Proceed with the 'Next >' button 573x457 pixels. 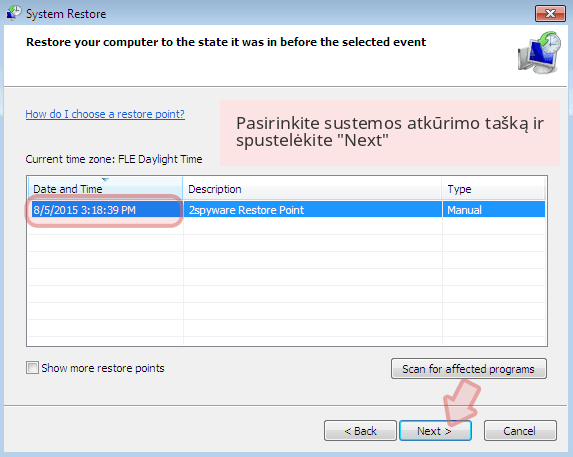coord(435,431)
